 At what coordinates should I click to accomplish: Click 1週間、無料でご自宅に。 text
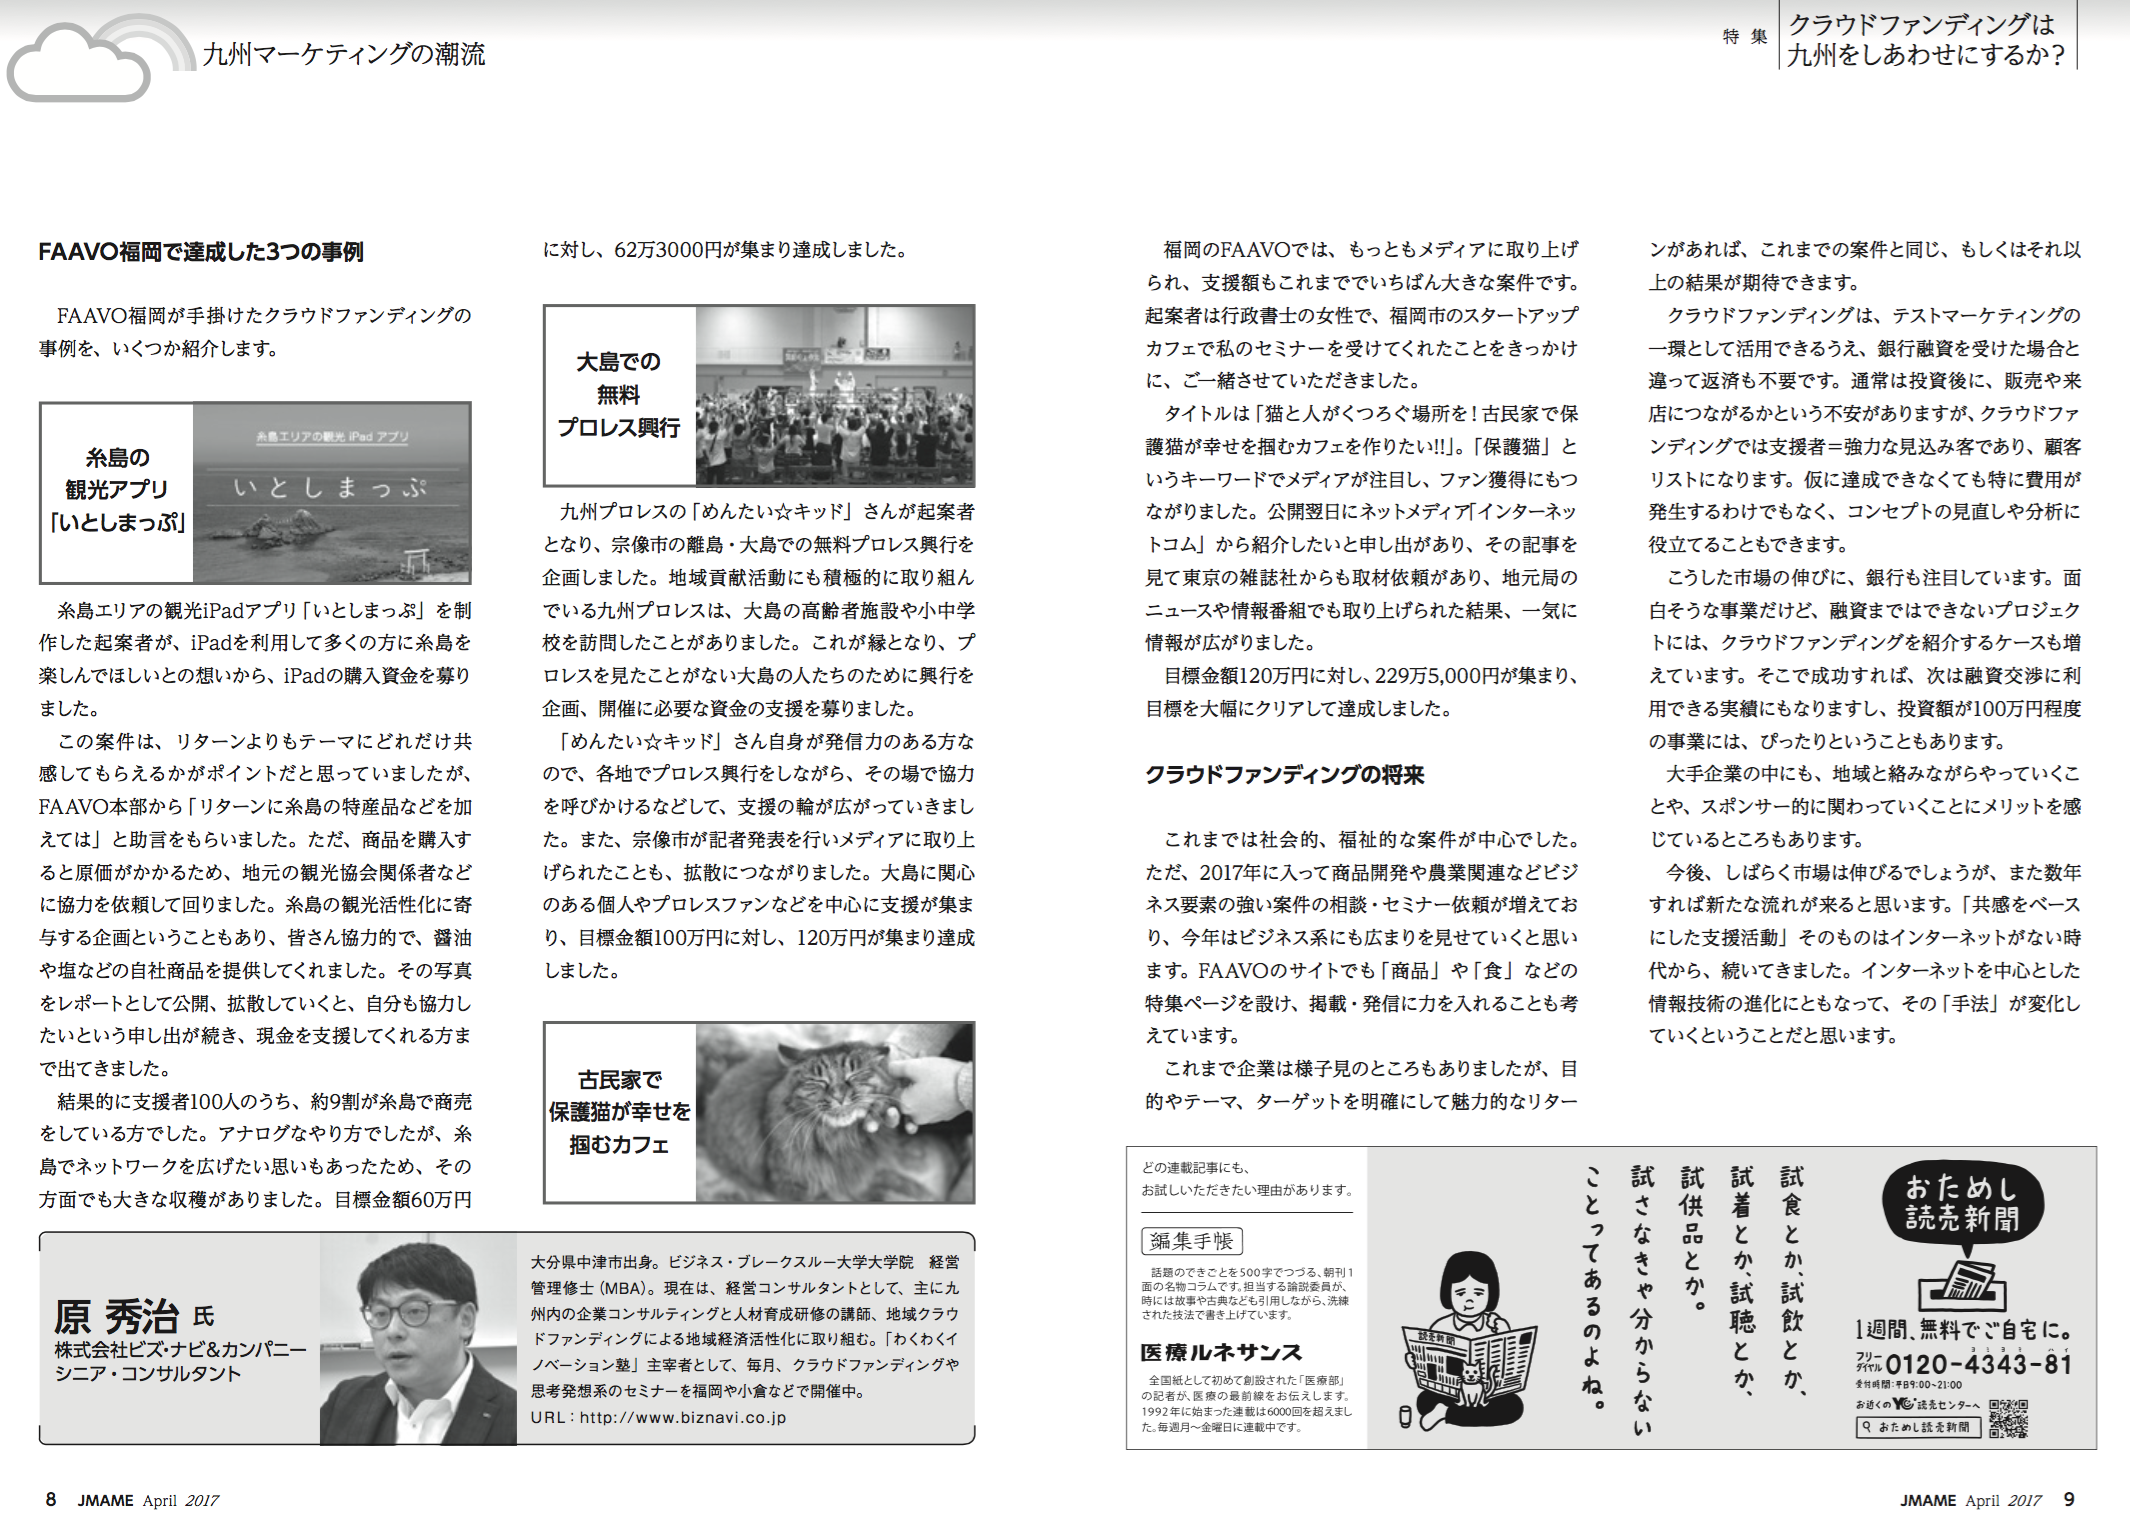(1964, 1330)
